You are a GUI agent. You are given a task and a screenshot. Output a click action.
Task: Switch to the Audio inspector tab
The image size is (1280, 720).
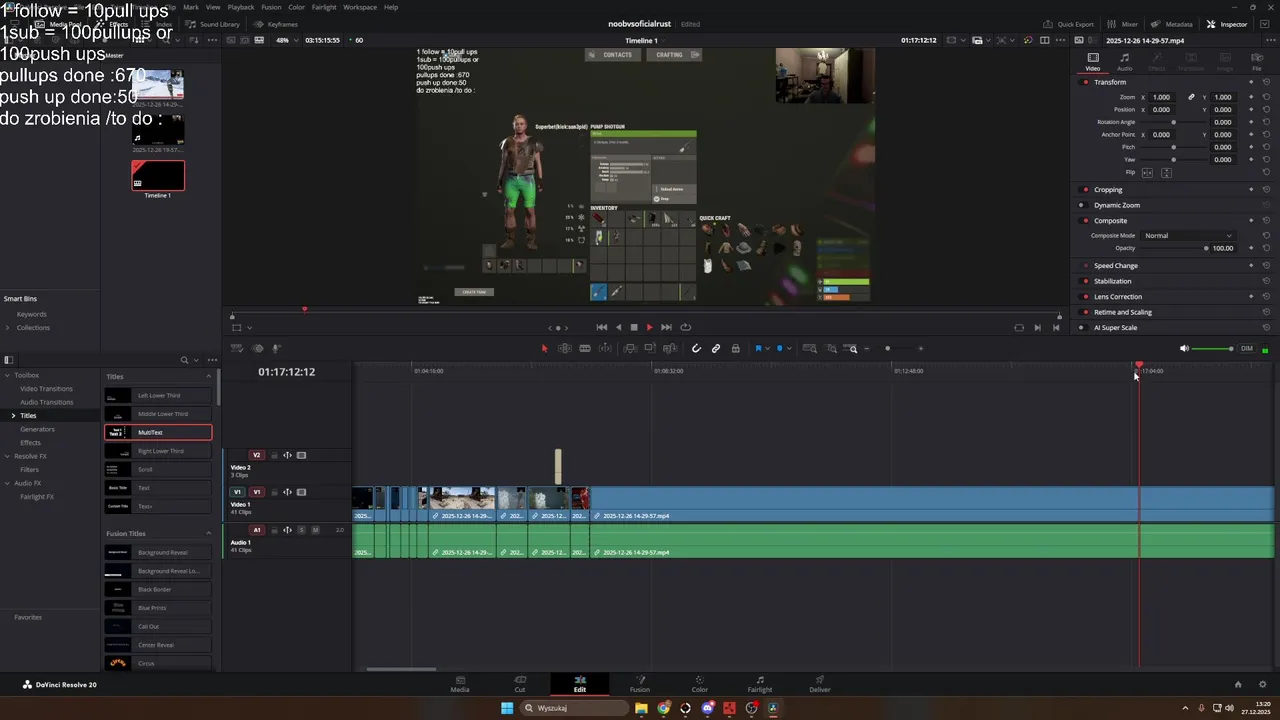1125,62
